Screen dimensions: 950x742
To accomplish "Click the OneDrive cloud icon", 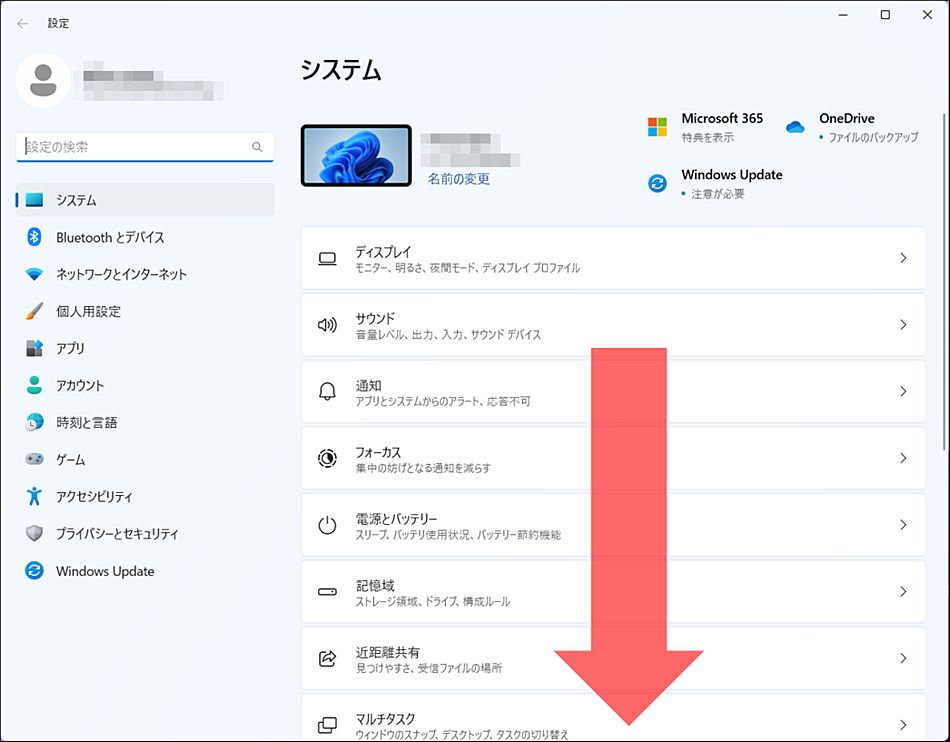I will click(x=794, y=126).
